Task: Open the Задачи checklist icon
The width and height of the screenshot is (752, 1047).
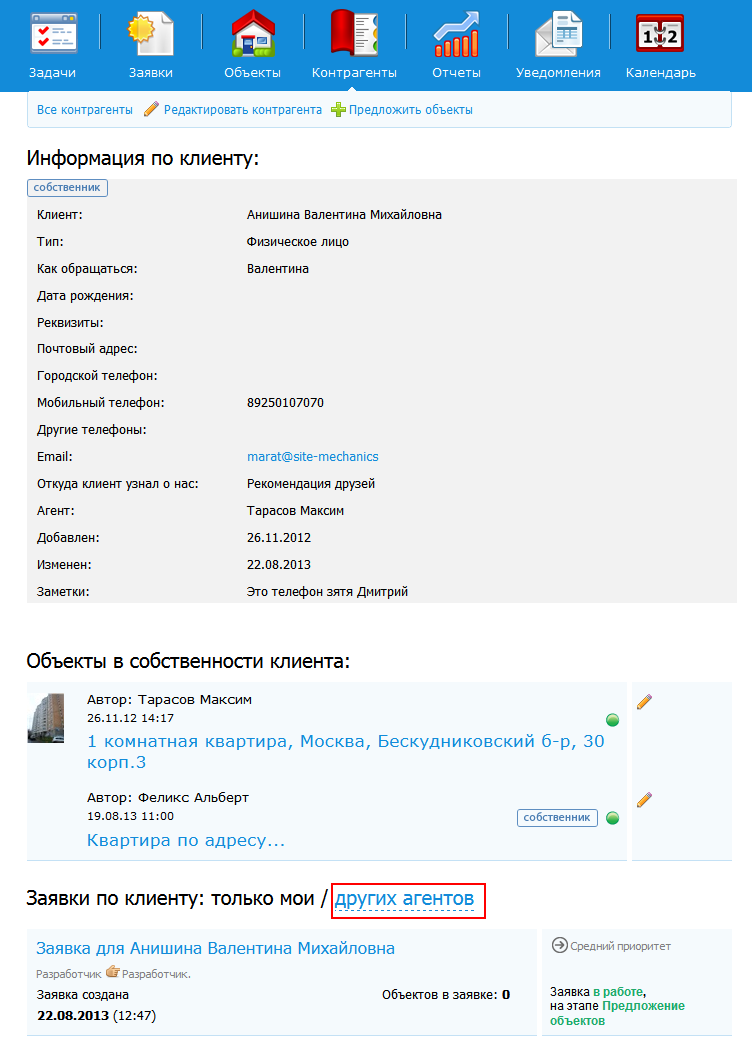Action: (53, 33)
